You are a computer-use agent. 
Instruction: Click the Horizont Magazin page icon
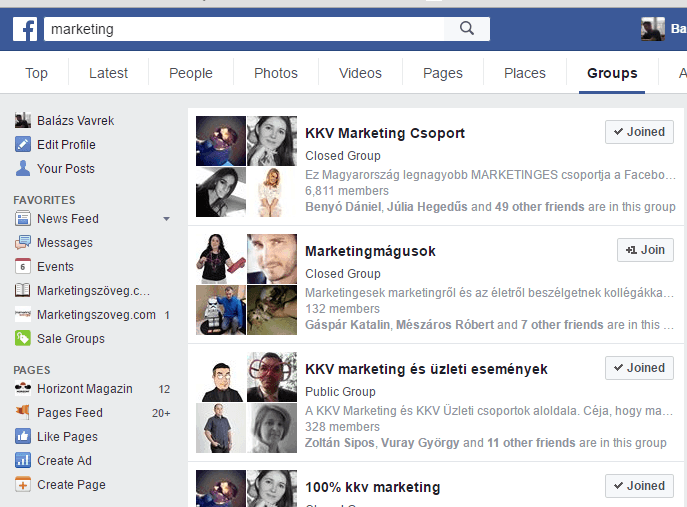tap(23, 389)
